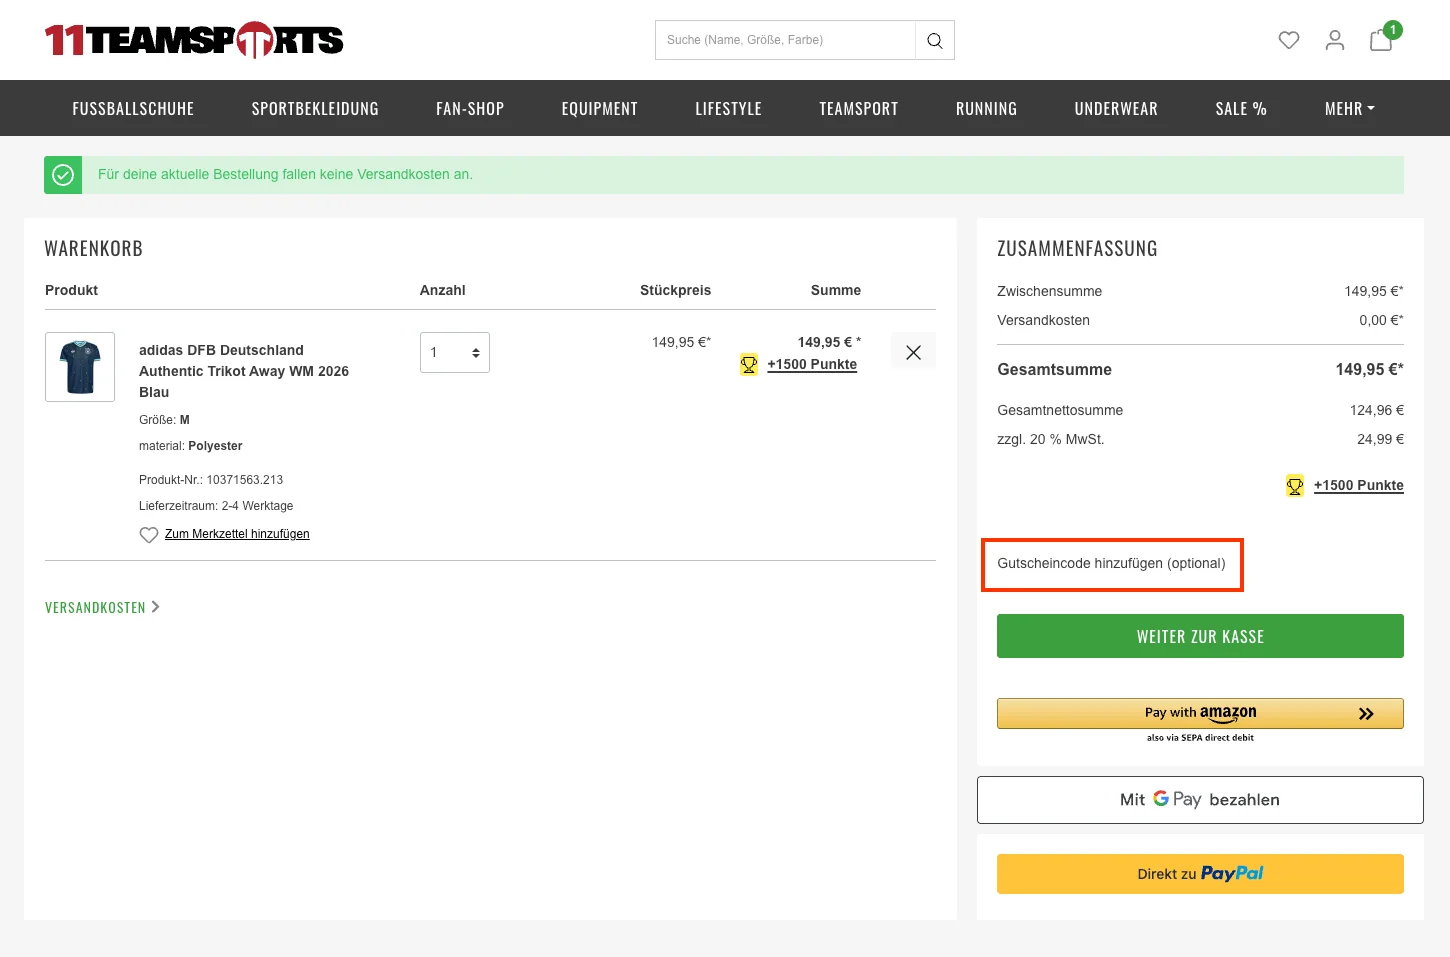Open the FUSSBALLSCHUHE menu
1450x957 pixels.
click(133, 108)
